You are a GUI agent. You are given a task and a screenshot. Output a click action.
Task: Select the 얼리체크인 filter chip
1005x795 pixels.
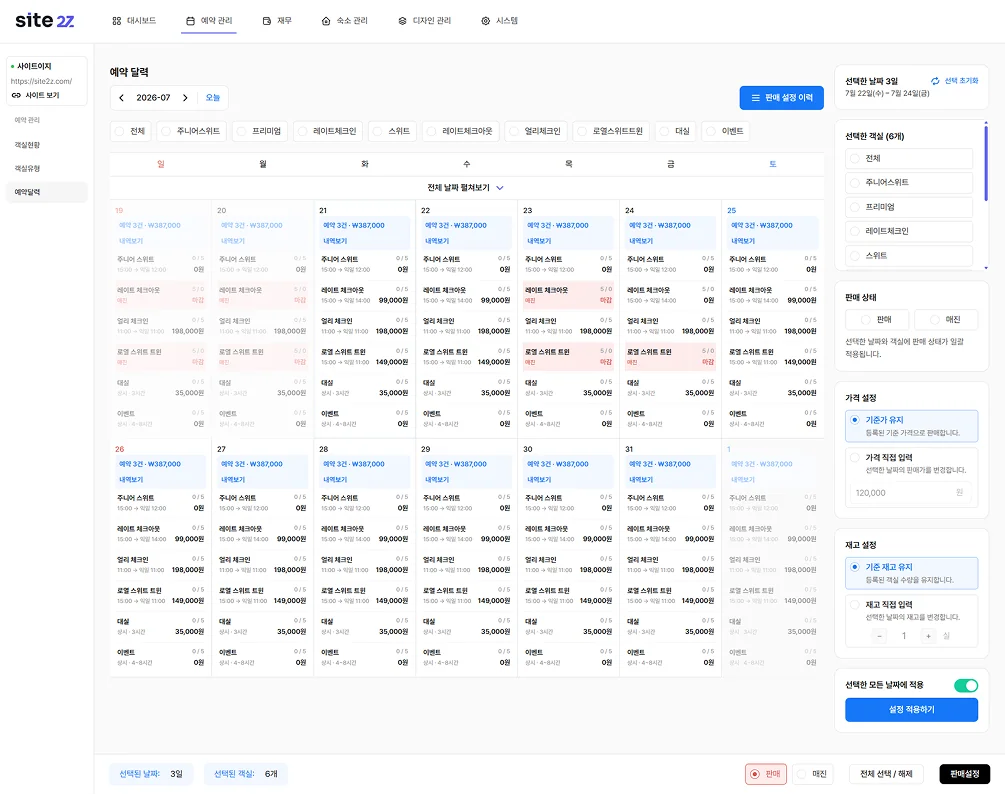point(535,131)
